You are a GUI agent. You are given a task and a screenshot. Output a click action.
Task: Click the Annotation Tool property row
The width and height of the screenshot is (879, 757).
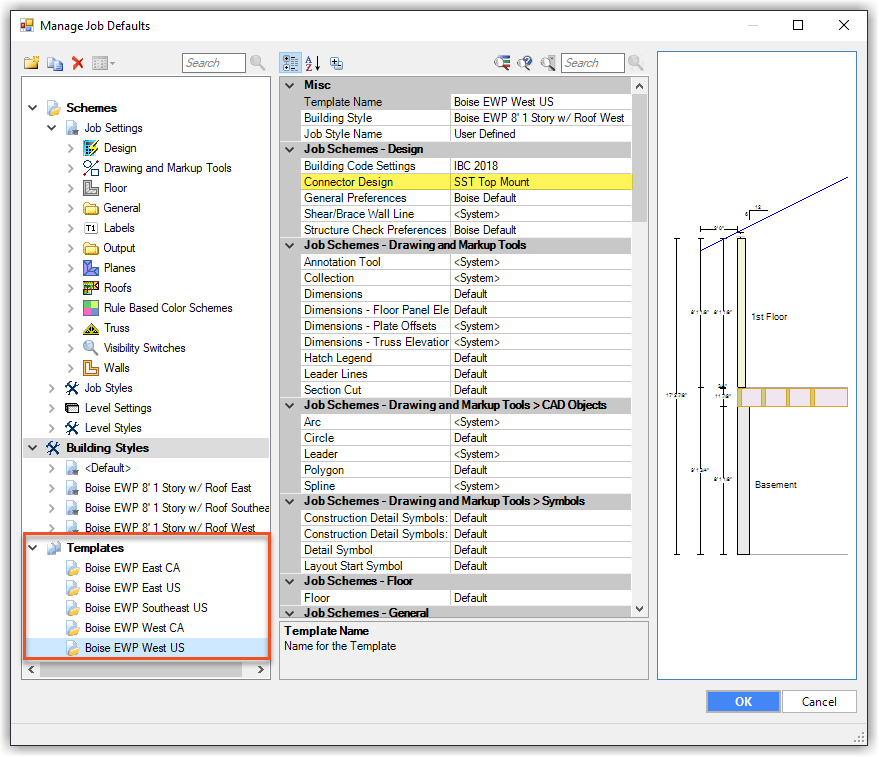point(466,262)
